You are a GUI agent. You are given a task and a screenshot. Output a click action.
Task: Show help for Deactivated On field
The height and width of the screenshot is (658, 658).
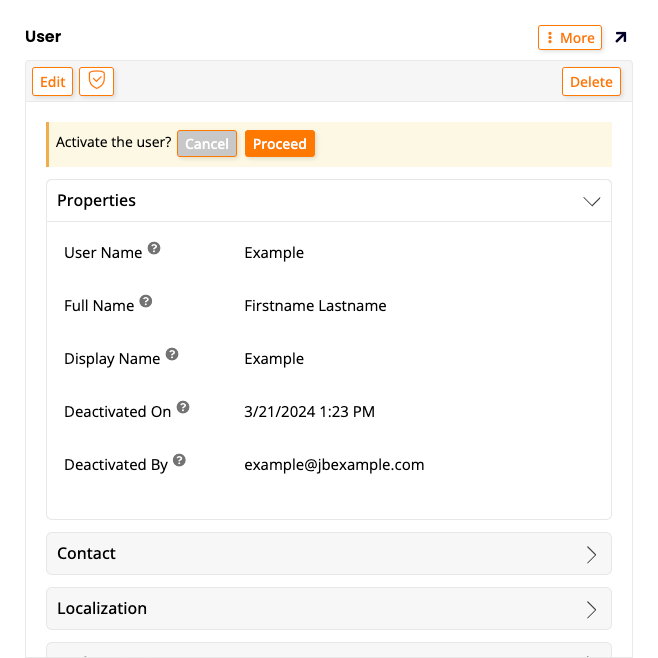tap(183, 407)
